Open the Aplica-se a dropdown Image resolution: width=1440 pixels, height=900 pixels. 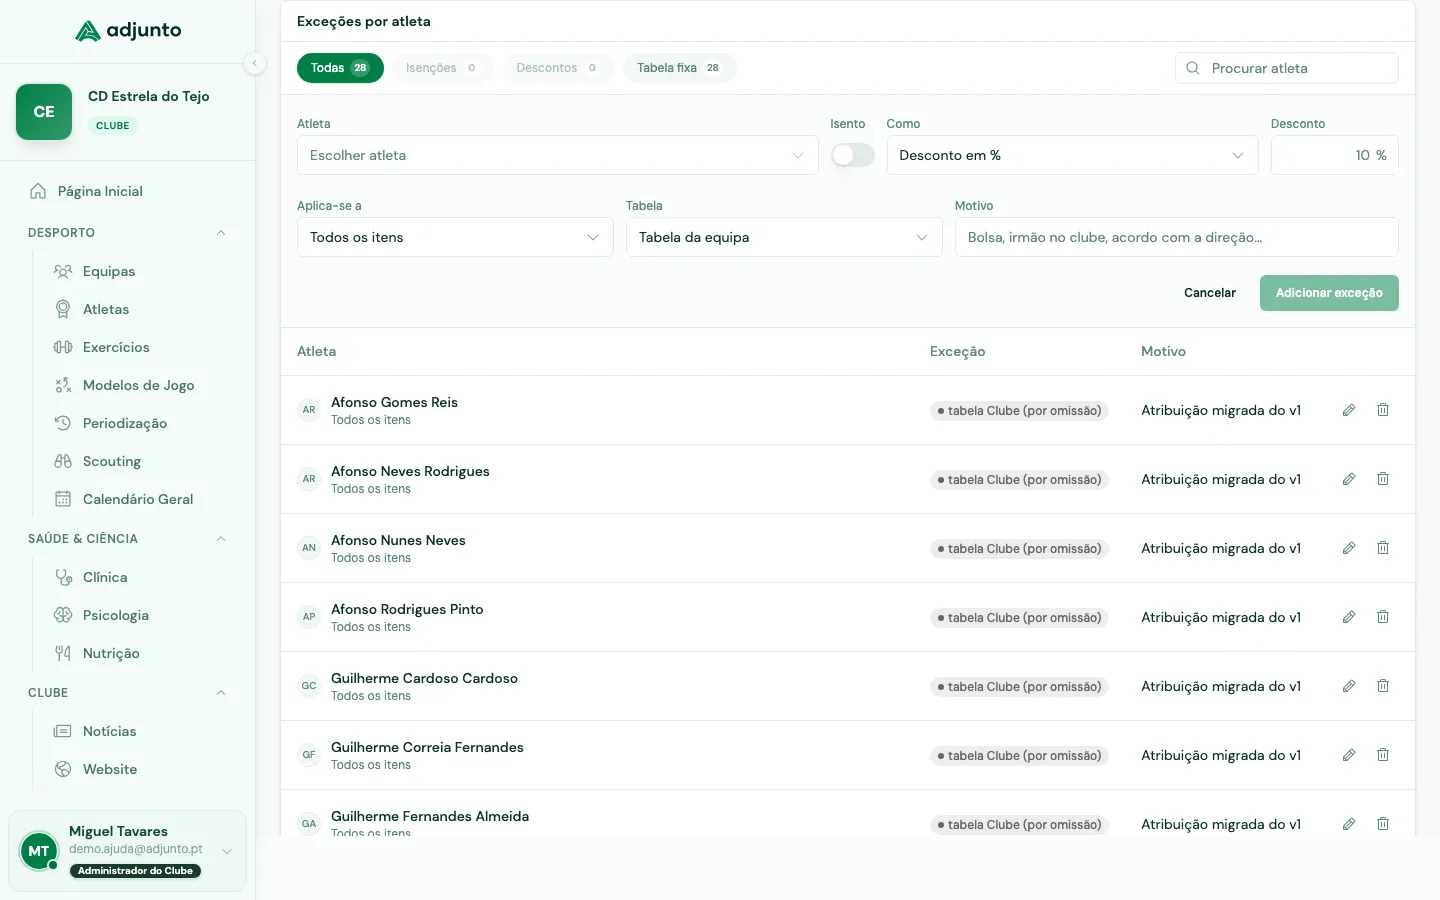click(455, 237)
